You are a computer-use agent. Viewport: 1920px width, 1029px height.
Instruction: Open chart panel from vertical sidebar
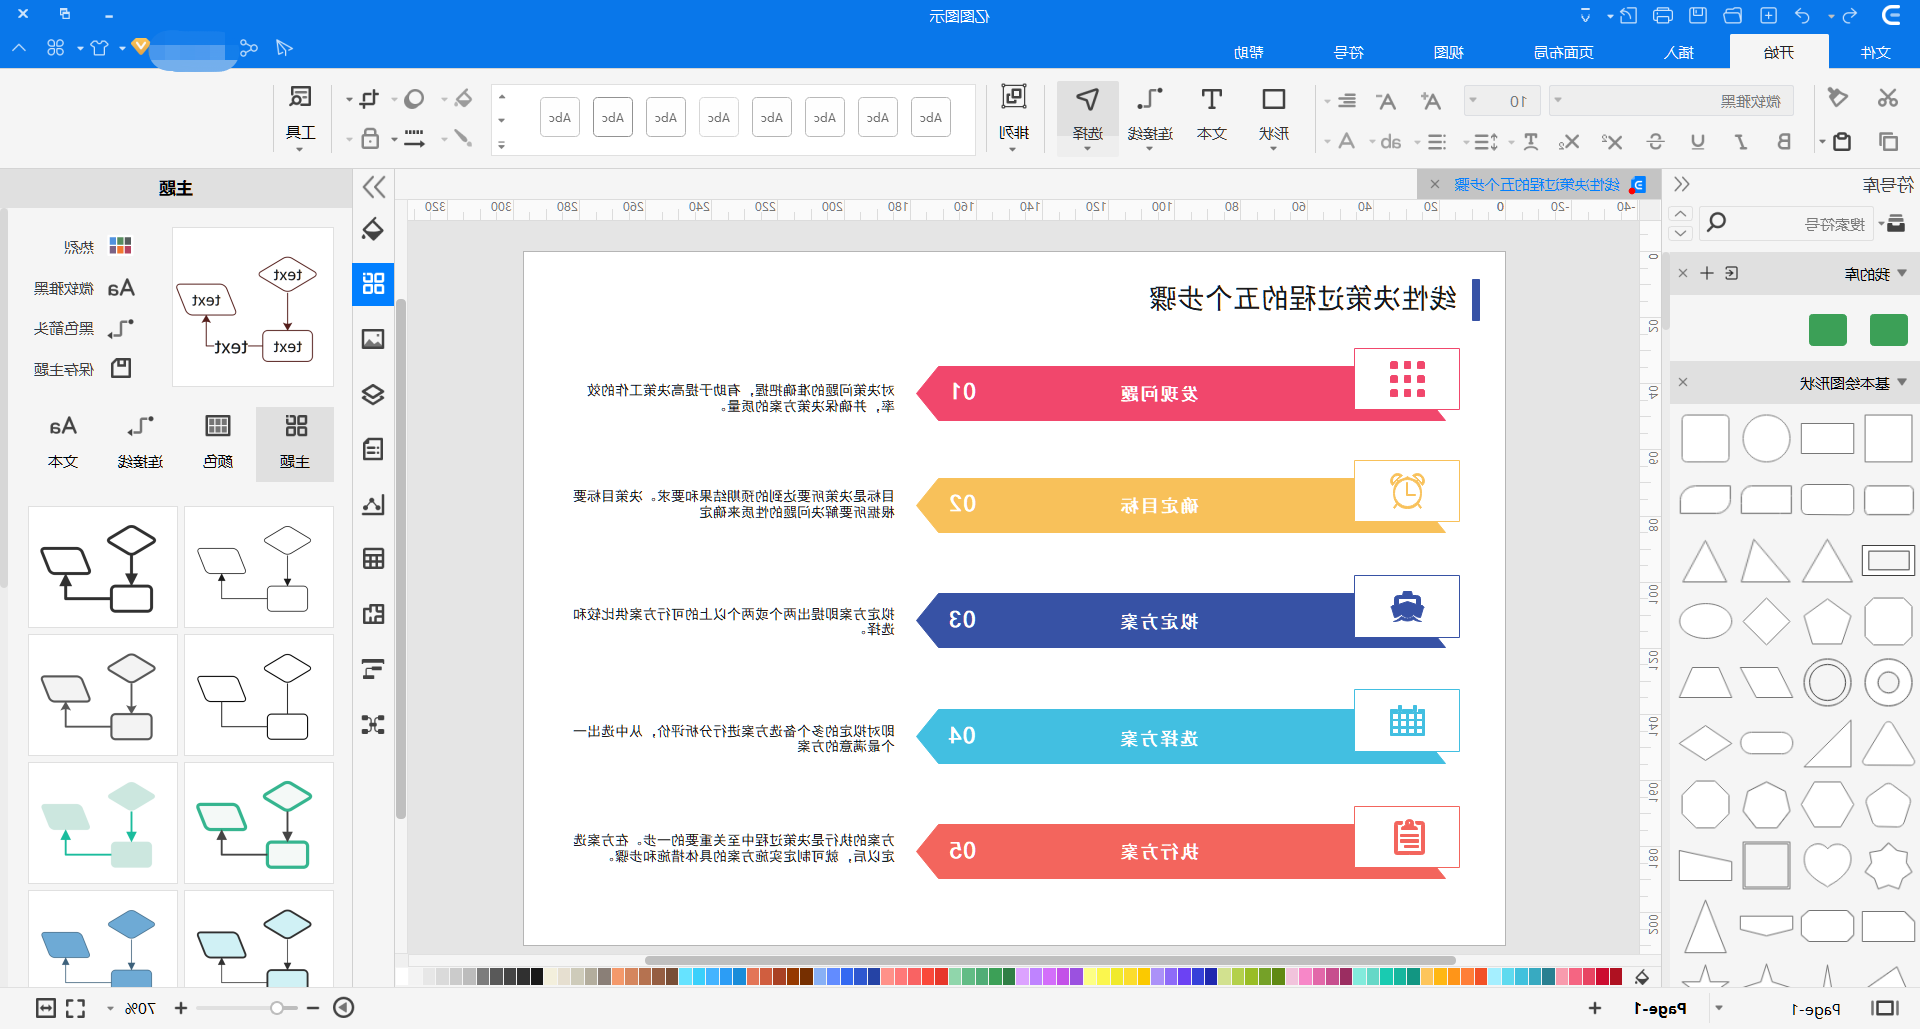point(373,504)
